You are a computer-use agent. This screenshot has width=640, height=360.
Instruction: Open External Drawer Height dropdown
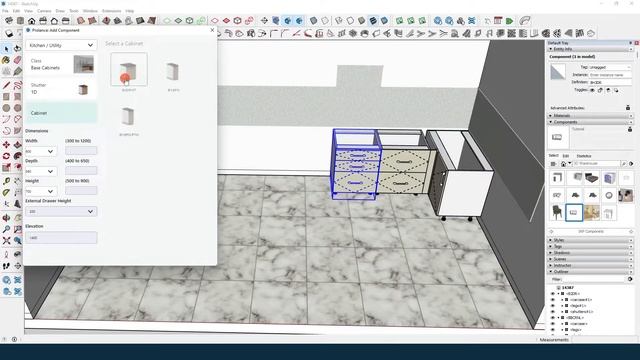[x=61, y=211]
